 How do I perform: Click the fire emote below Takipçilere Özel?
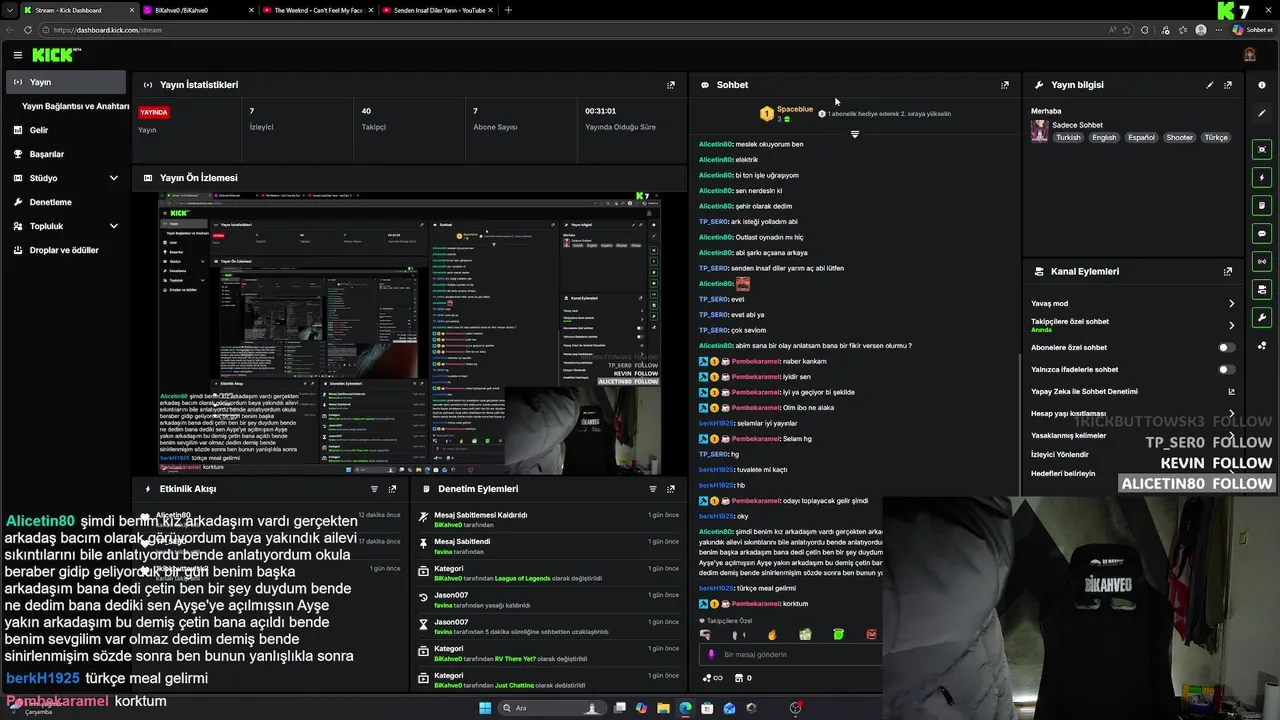[x=772, y=635]
